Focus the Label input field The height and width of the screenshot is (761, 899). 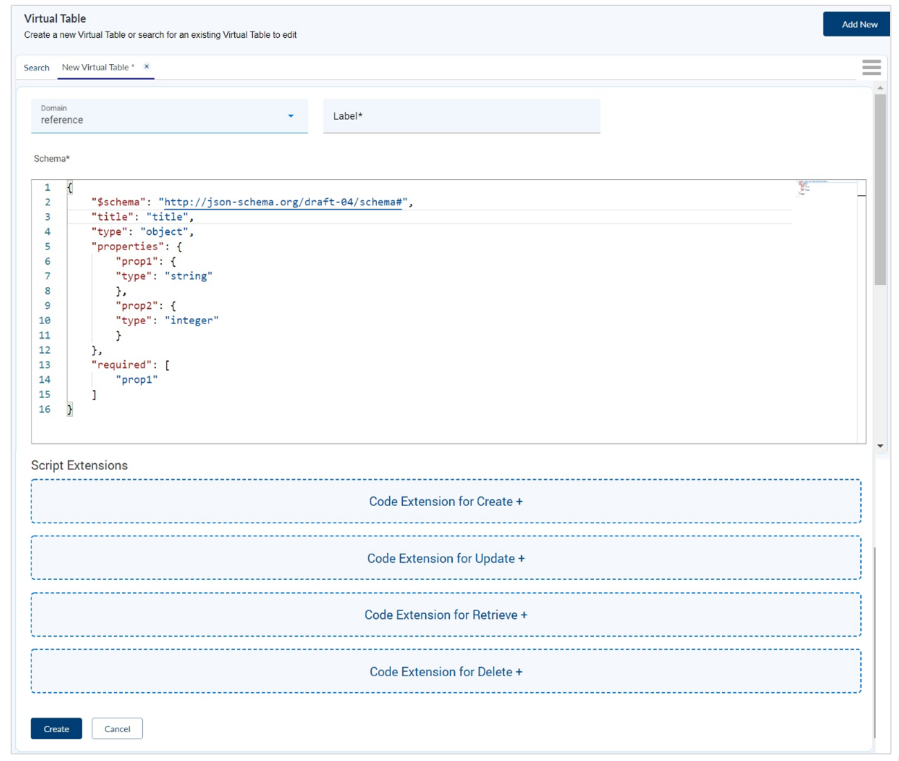[461, 116]
